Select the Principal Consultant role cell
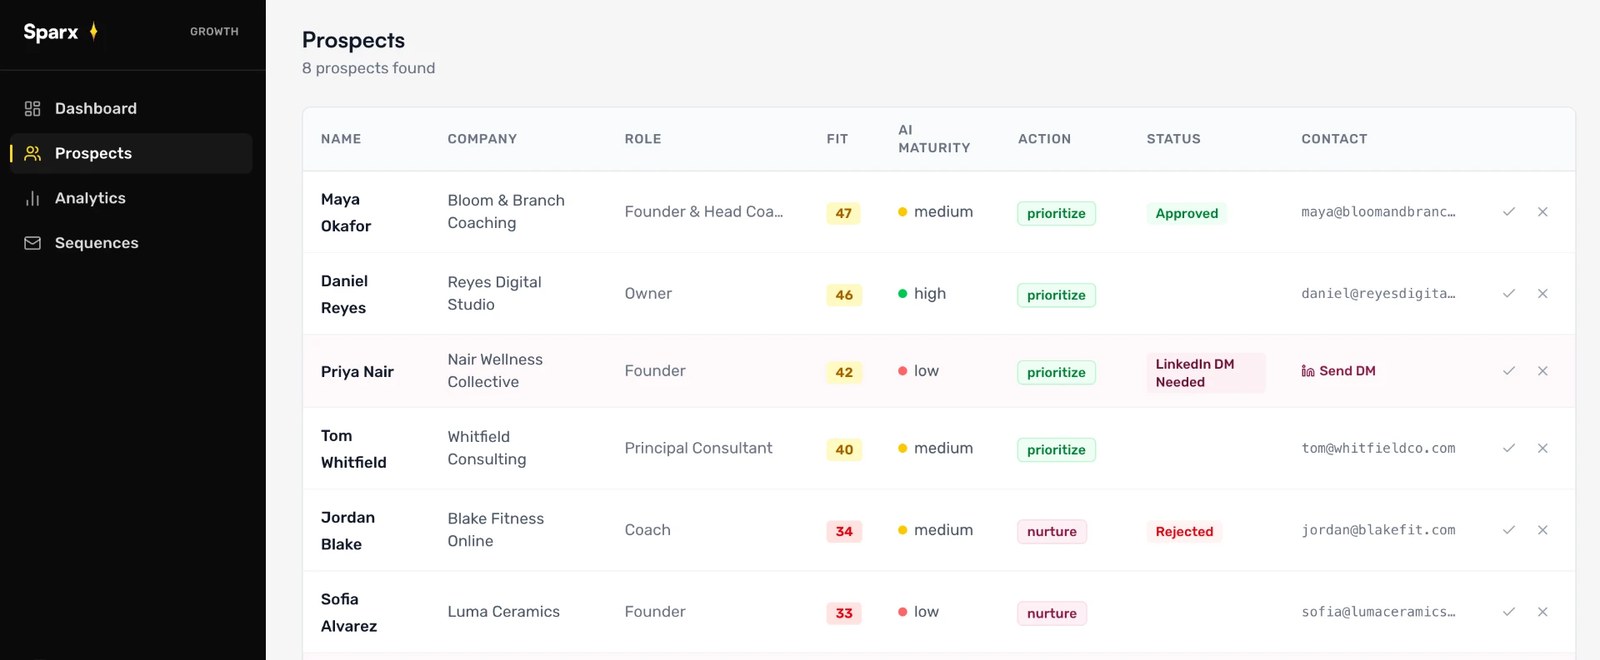This screenshot has height=660, width=1600. (698, 448)
